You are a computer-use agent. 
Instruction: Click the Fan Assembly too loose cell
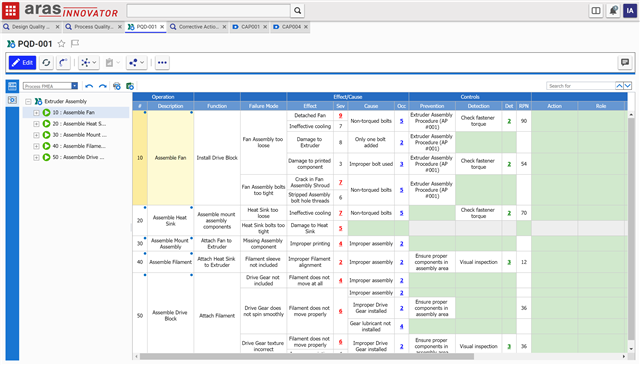point(264,142)
